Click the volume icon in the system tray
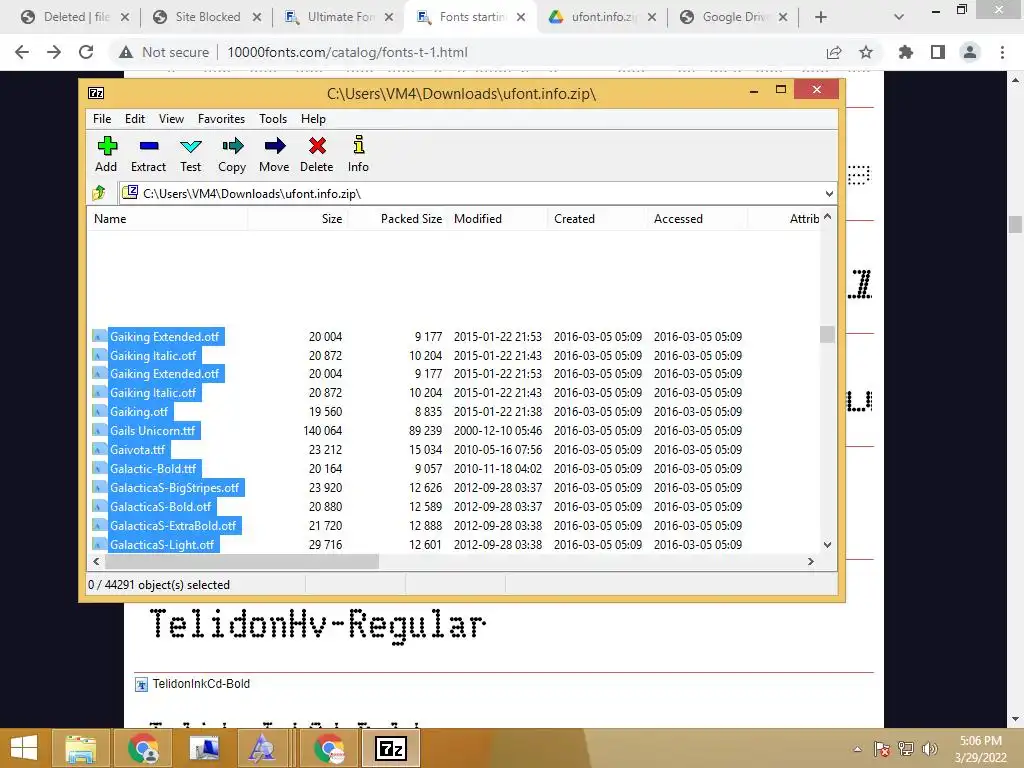This screenshot has height=768, width=1024. [930, 748]
